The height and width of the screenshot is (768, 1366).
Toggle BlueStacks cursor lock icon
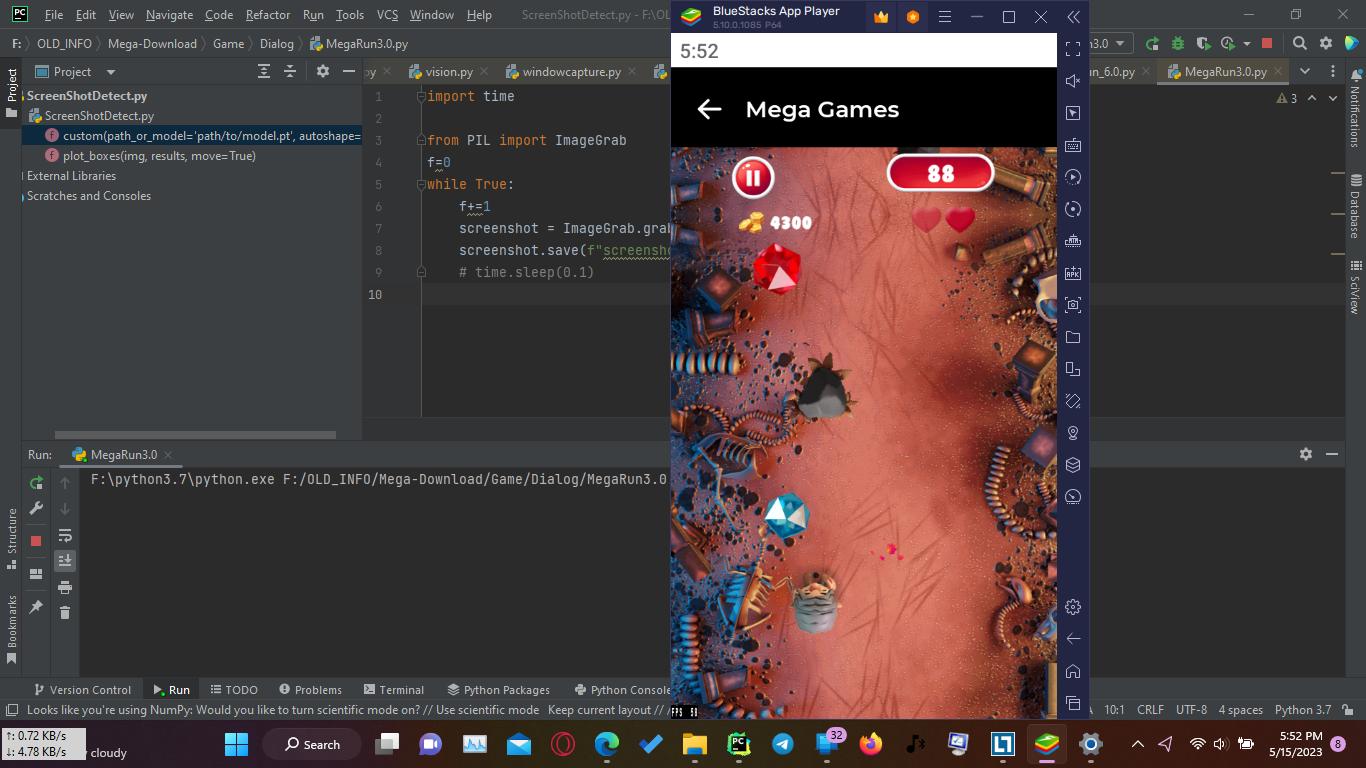[x=1073, y=113]
